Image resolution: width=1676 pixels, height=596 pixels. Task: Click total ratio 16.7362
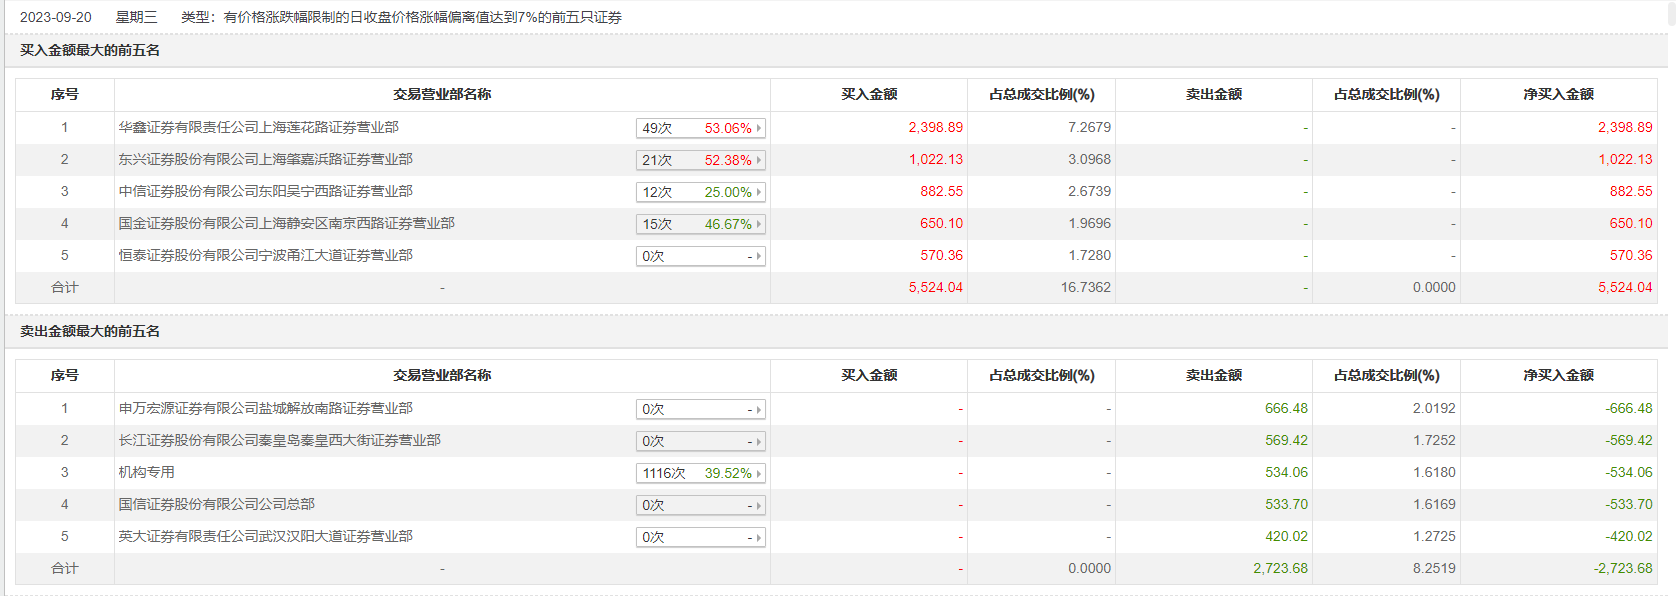[1085, 287]
